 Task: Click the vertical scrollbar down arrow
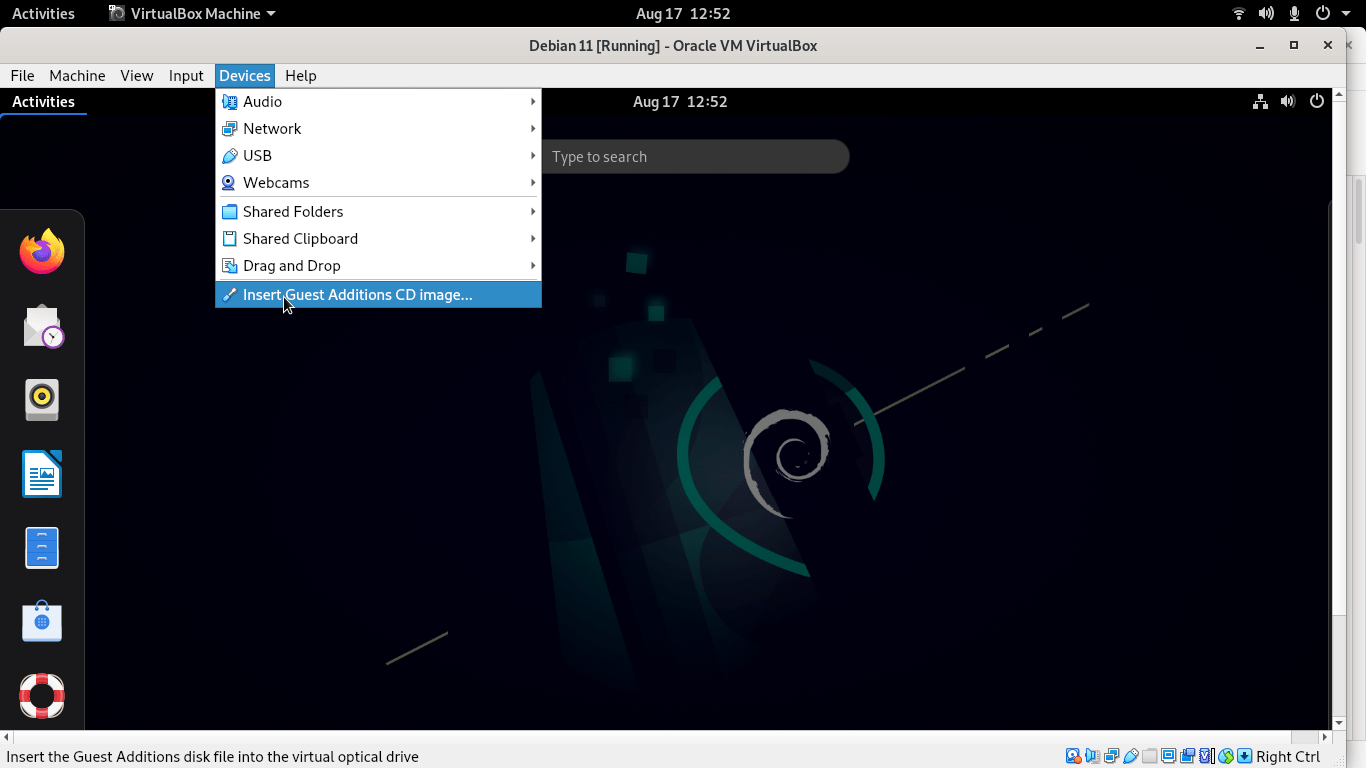point(1339,723)
